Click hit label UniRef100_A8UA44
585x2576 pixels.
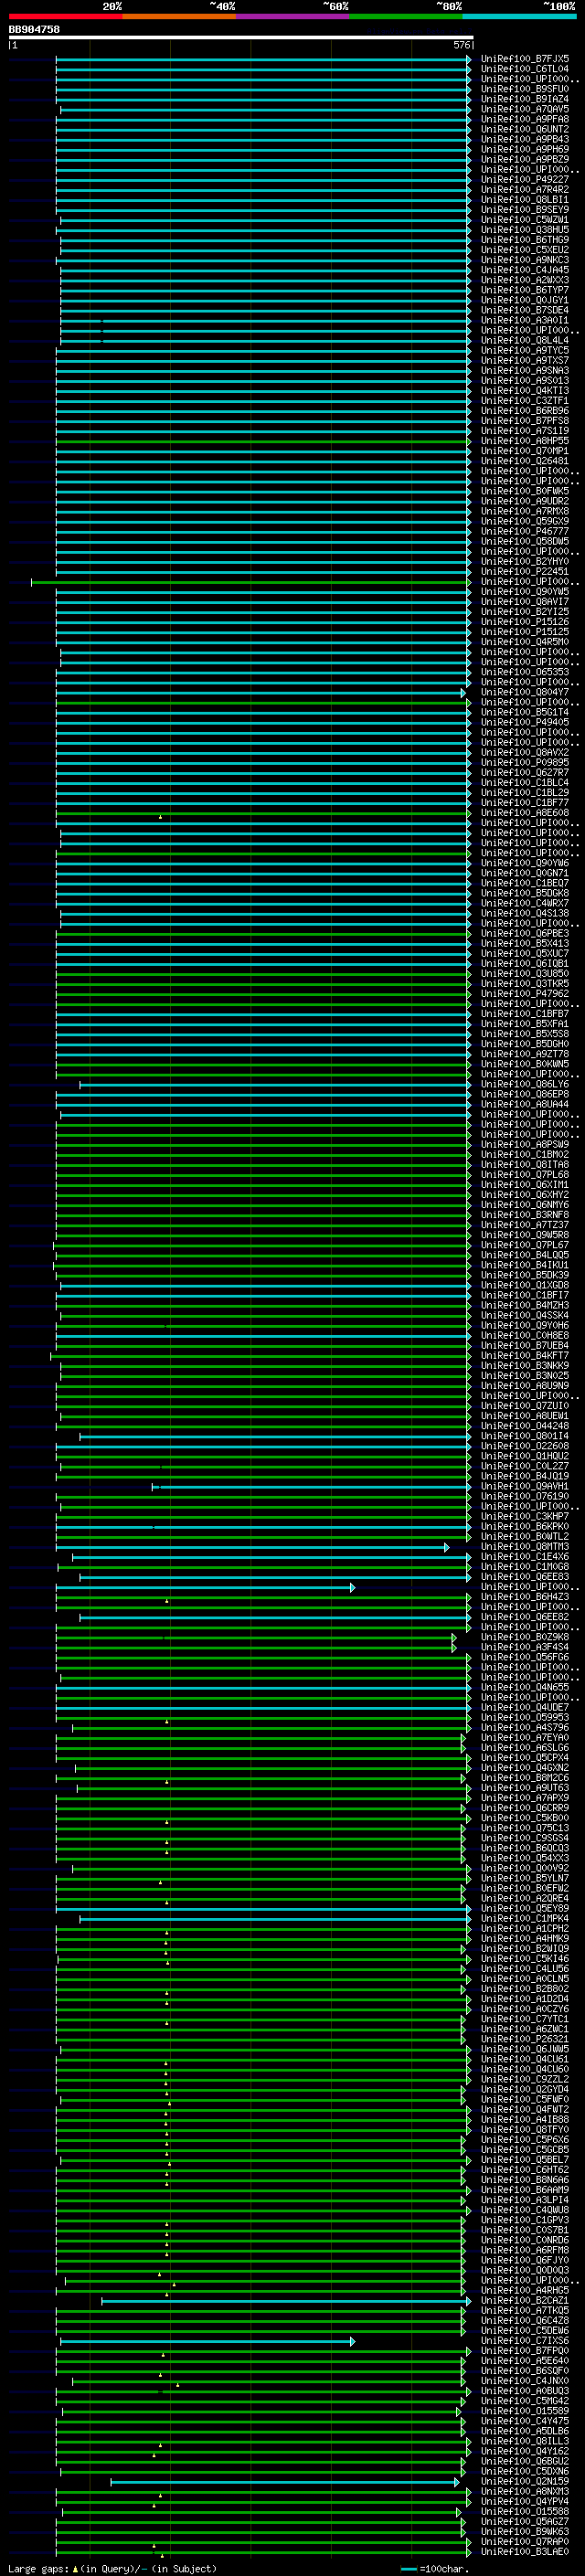(x=525, y=1104)
